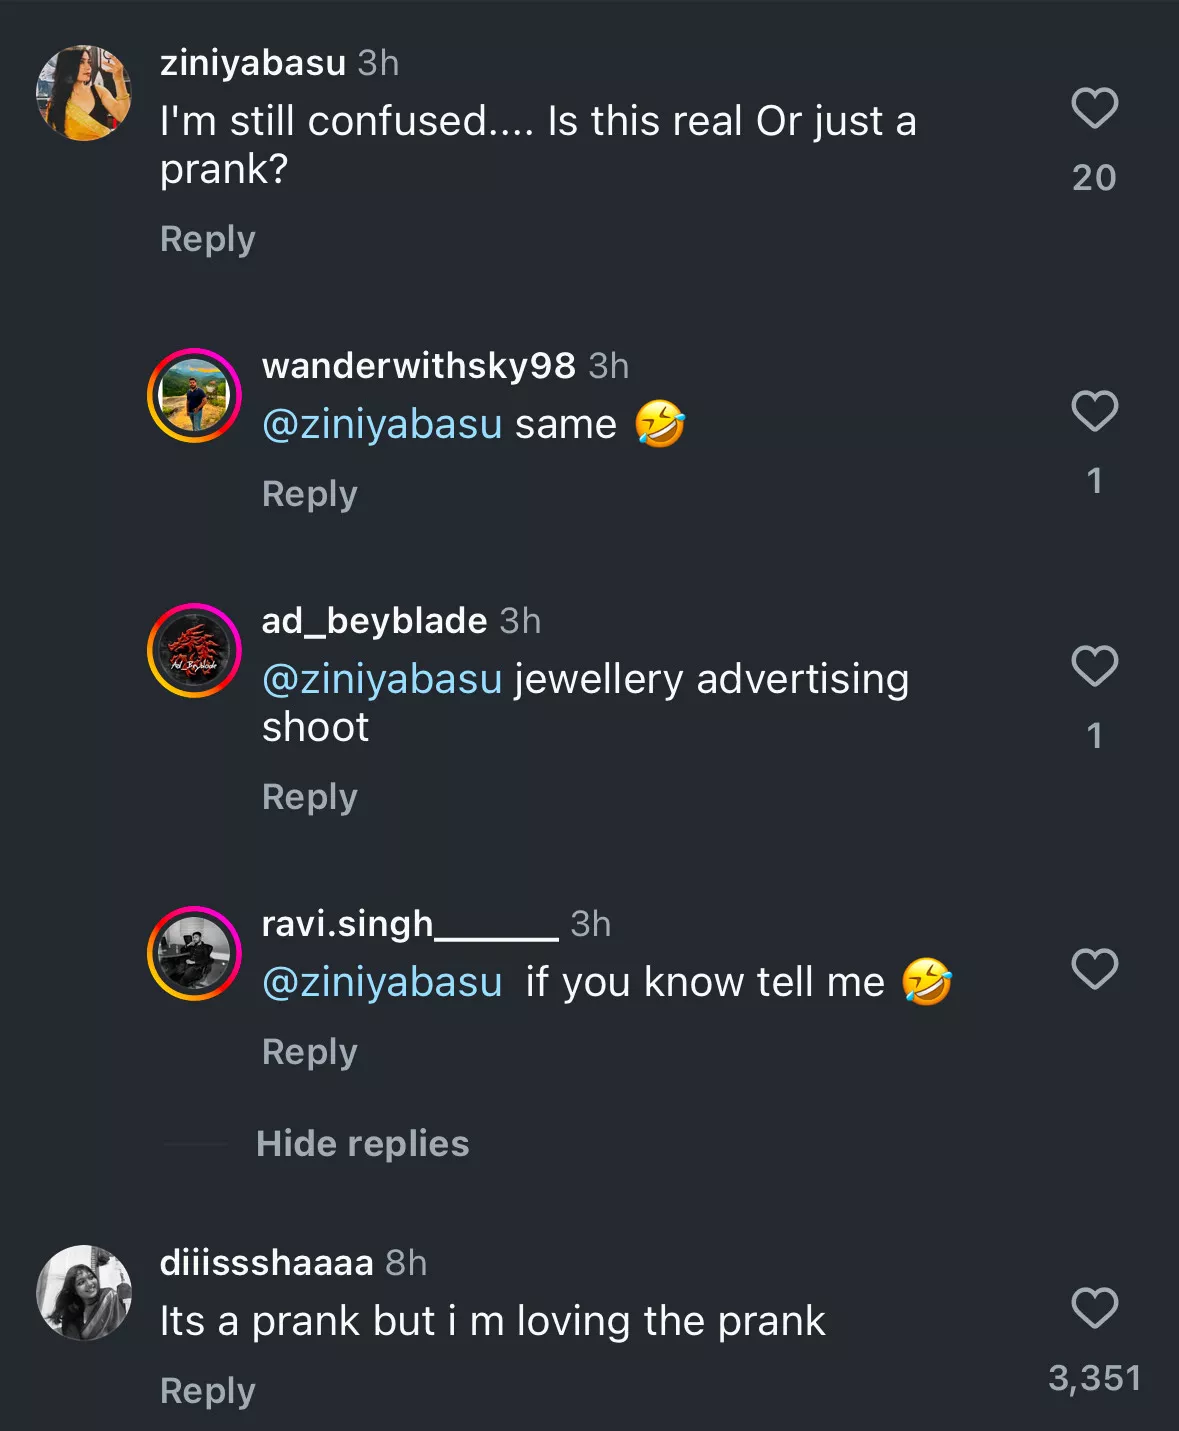
Task: Heart diiissshaaaa's prank comment
Action: pyautogui.click(x=1094, y=1308)
